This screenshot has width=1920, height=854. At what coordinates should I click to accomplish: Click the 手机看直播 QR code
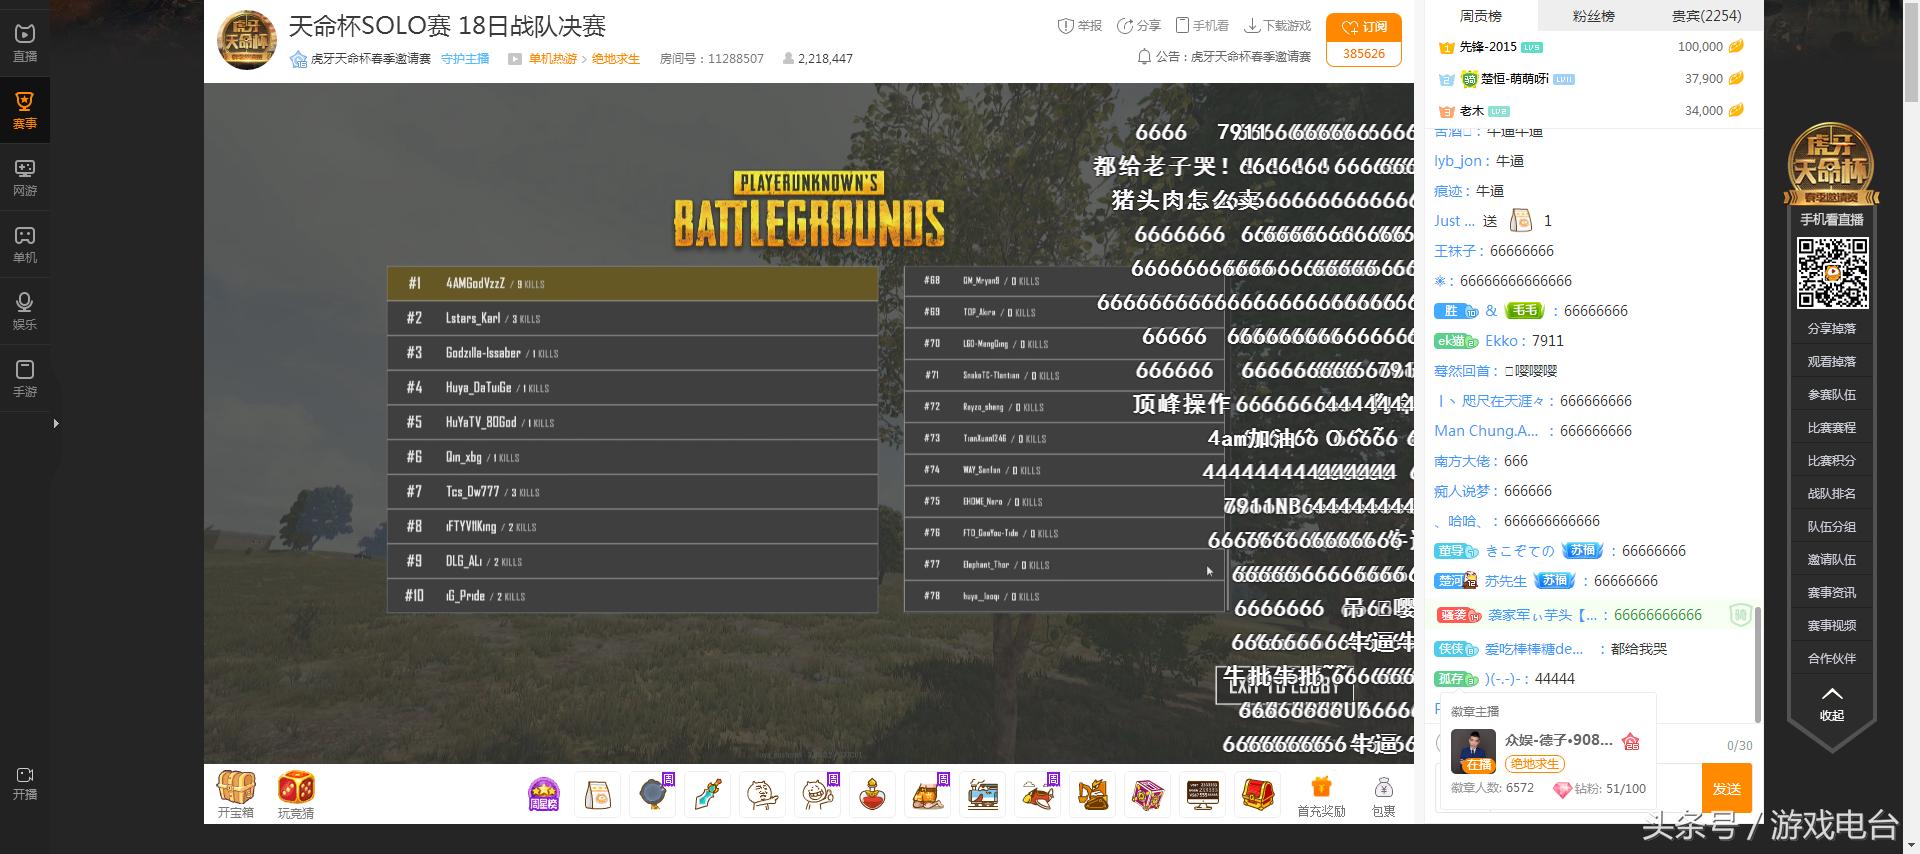(x=1832, y=273)
